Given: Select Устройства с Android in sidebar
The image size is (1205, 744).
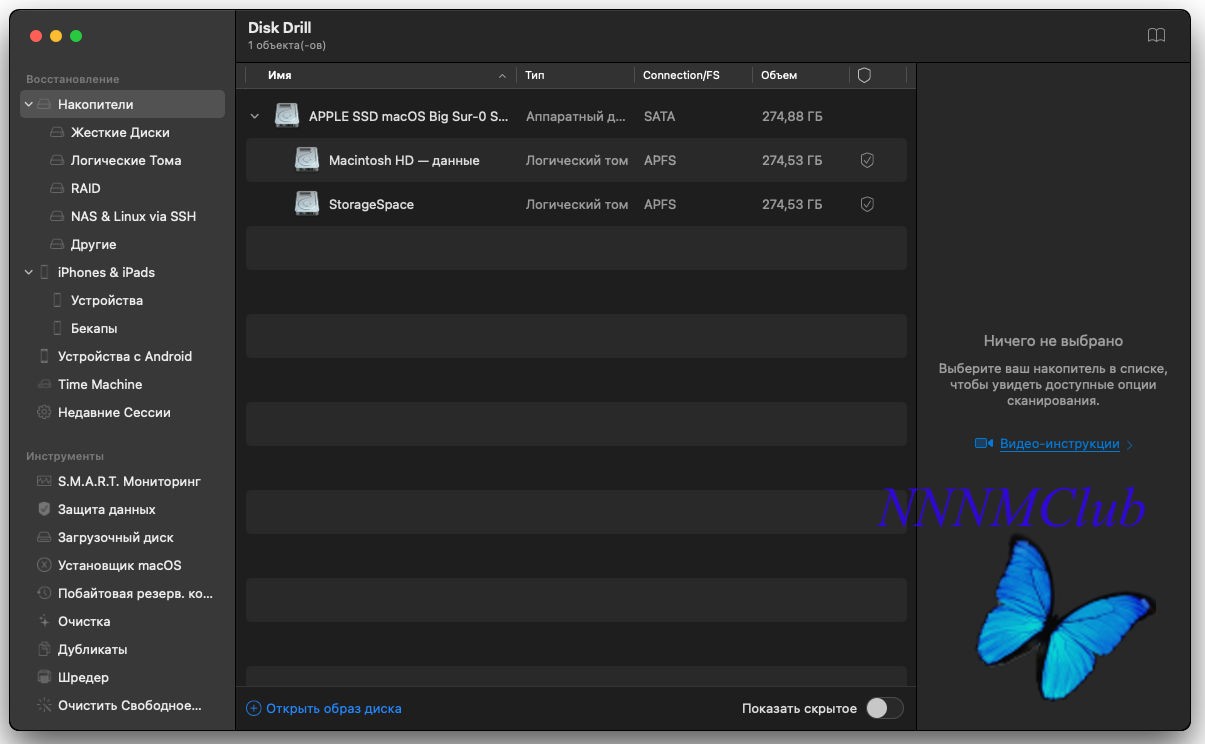Looking at the screenshot, I should pos(125,356).
